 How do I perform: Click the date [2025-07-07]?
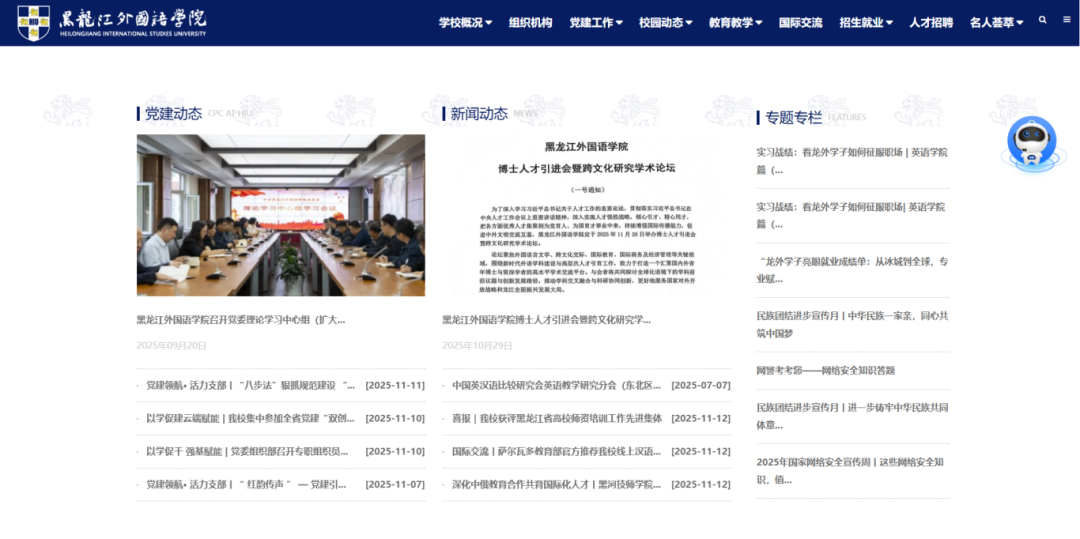click(701, 385)
